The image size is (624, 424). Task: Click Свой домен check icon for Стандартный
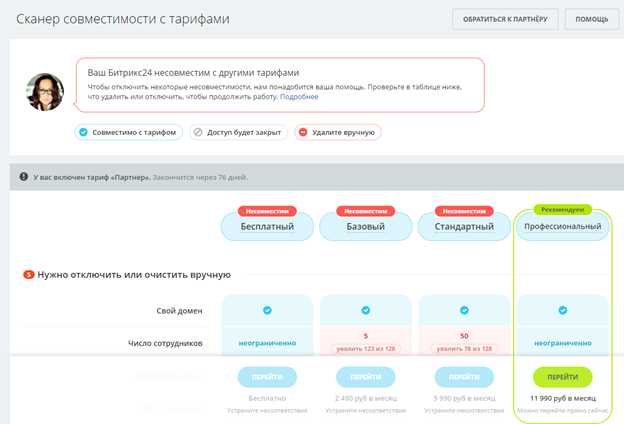[x=464, y=310]
